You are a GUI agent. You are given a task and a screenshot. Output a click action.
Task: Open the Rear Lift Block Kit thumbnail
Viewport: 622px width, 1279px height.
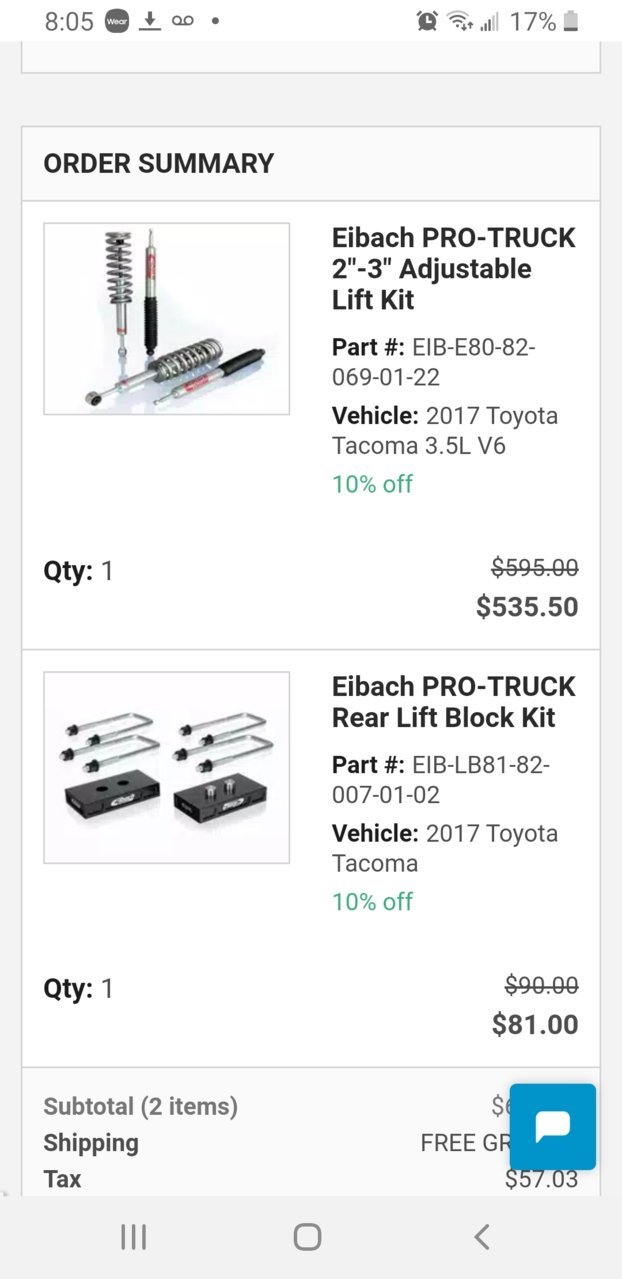coord(167,767)
